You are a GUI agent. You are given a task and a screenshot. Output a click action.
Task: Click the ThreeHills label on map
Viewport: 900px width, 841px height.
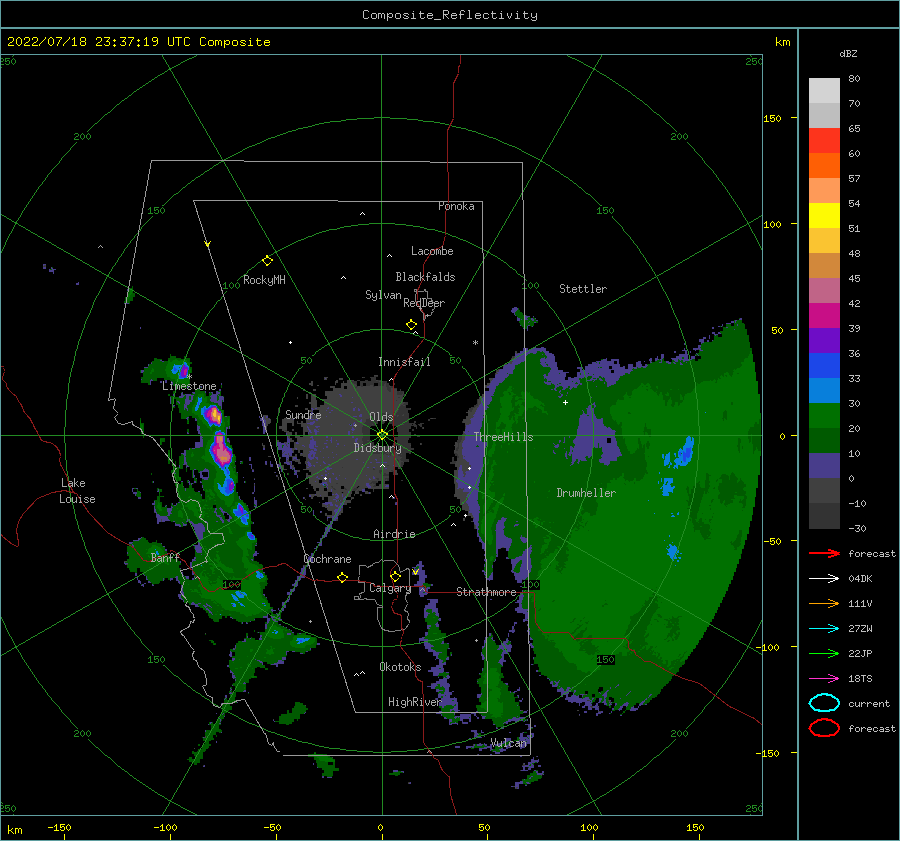503,437
